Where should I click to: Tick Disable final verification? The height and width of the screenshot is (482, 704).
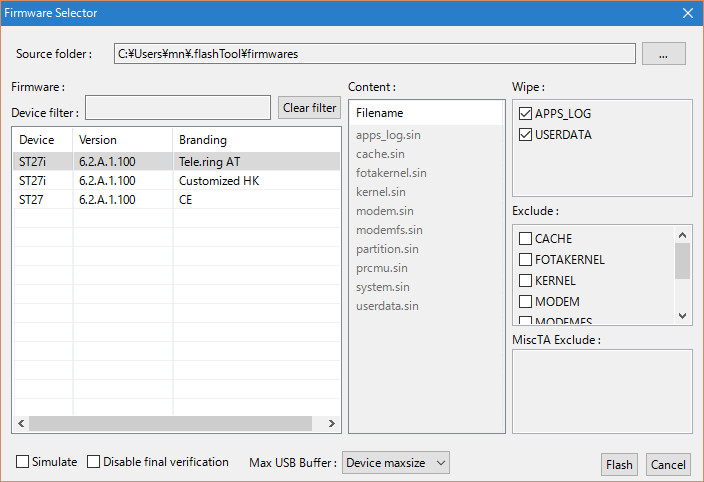[94, 462]
